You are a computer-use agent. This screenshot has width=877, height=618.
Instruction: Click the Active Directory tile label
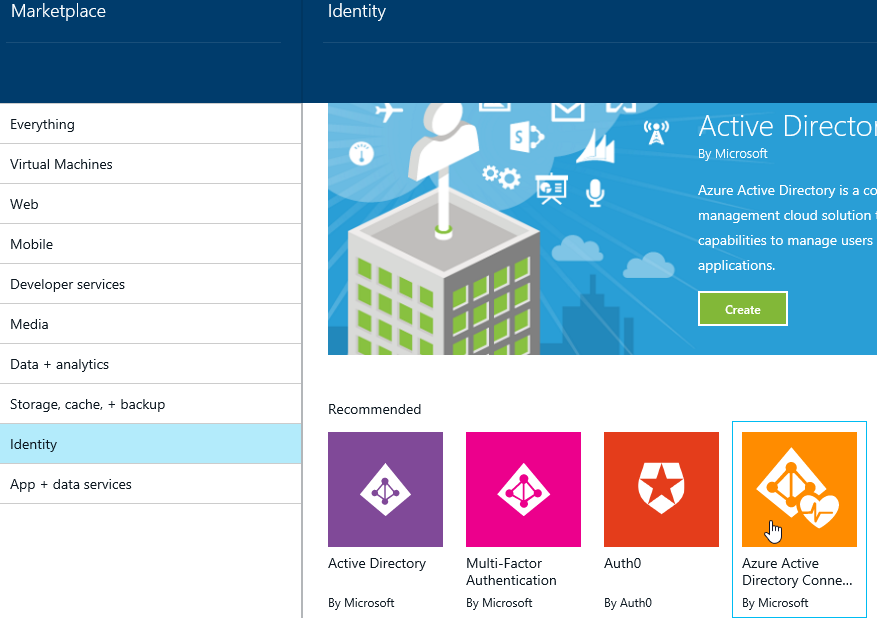376,563
